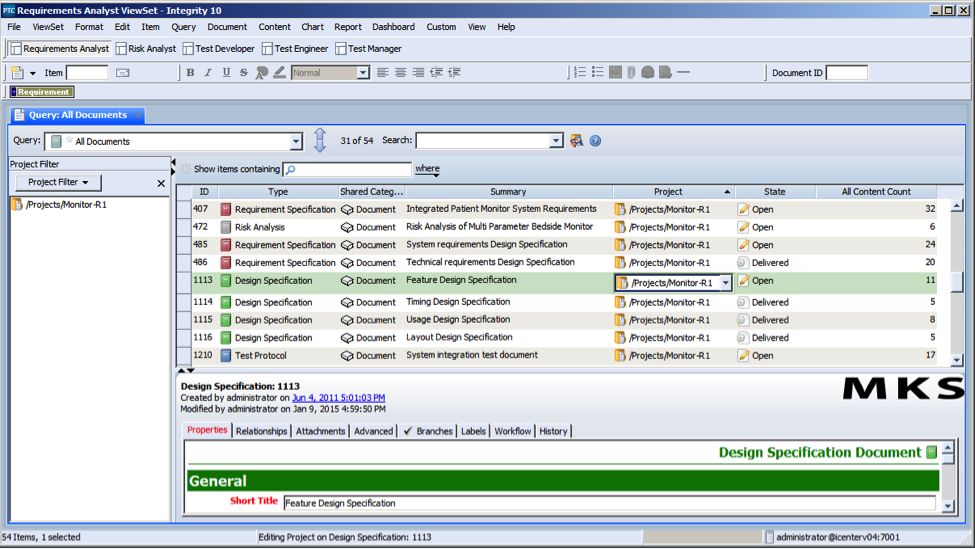Switch to the Branches tab
975x549 pixels.
tap(428, 431)
